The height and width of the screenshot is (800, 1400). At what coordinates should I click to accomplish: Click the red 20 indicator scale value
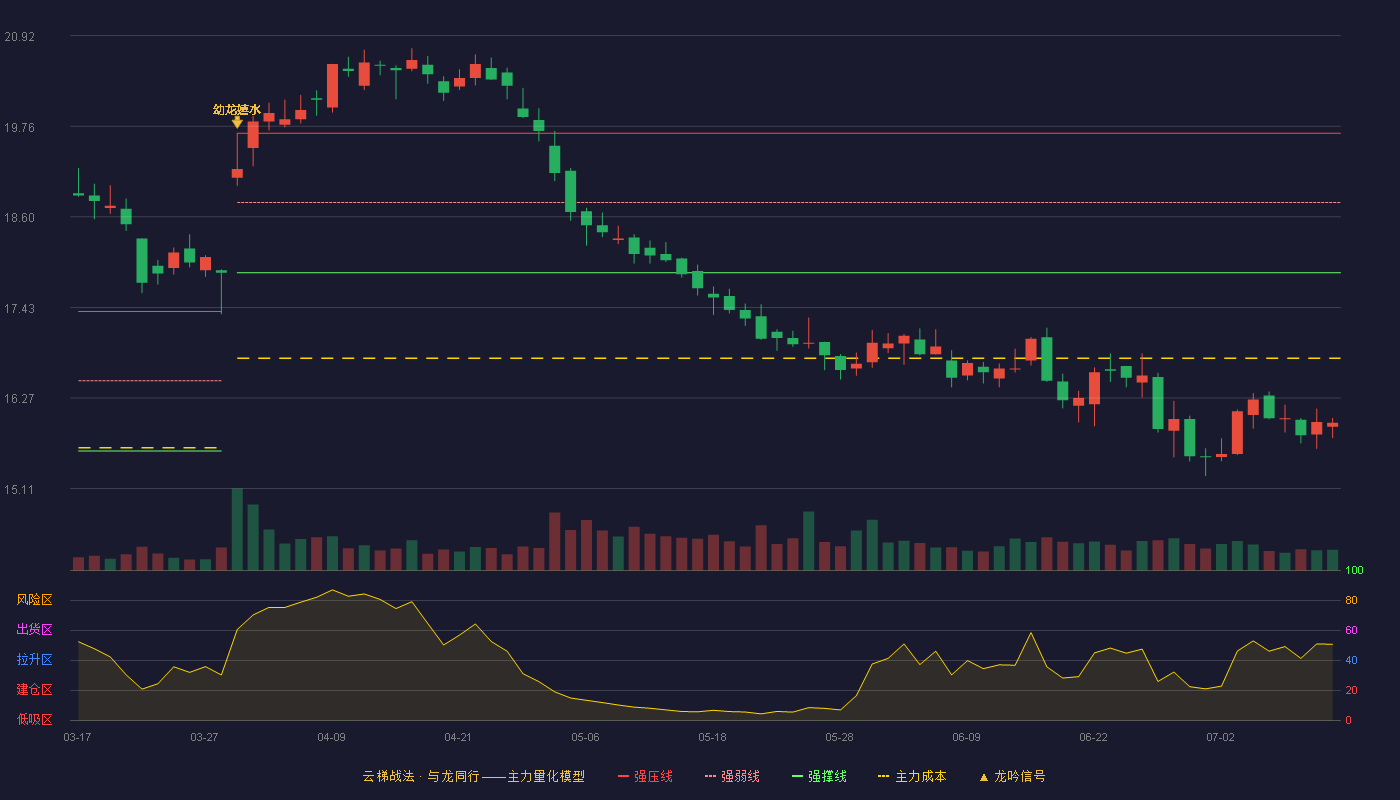click(1351, 690)
